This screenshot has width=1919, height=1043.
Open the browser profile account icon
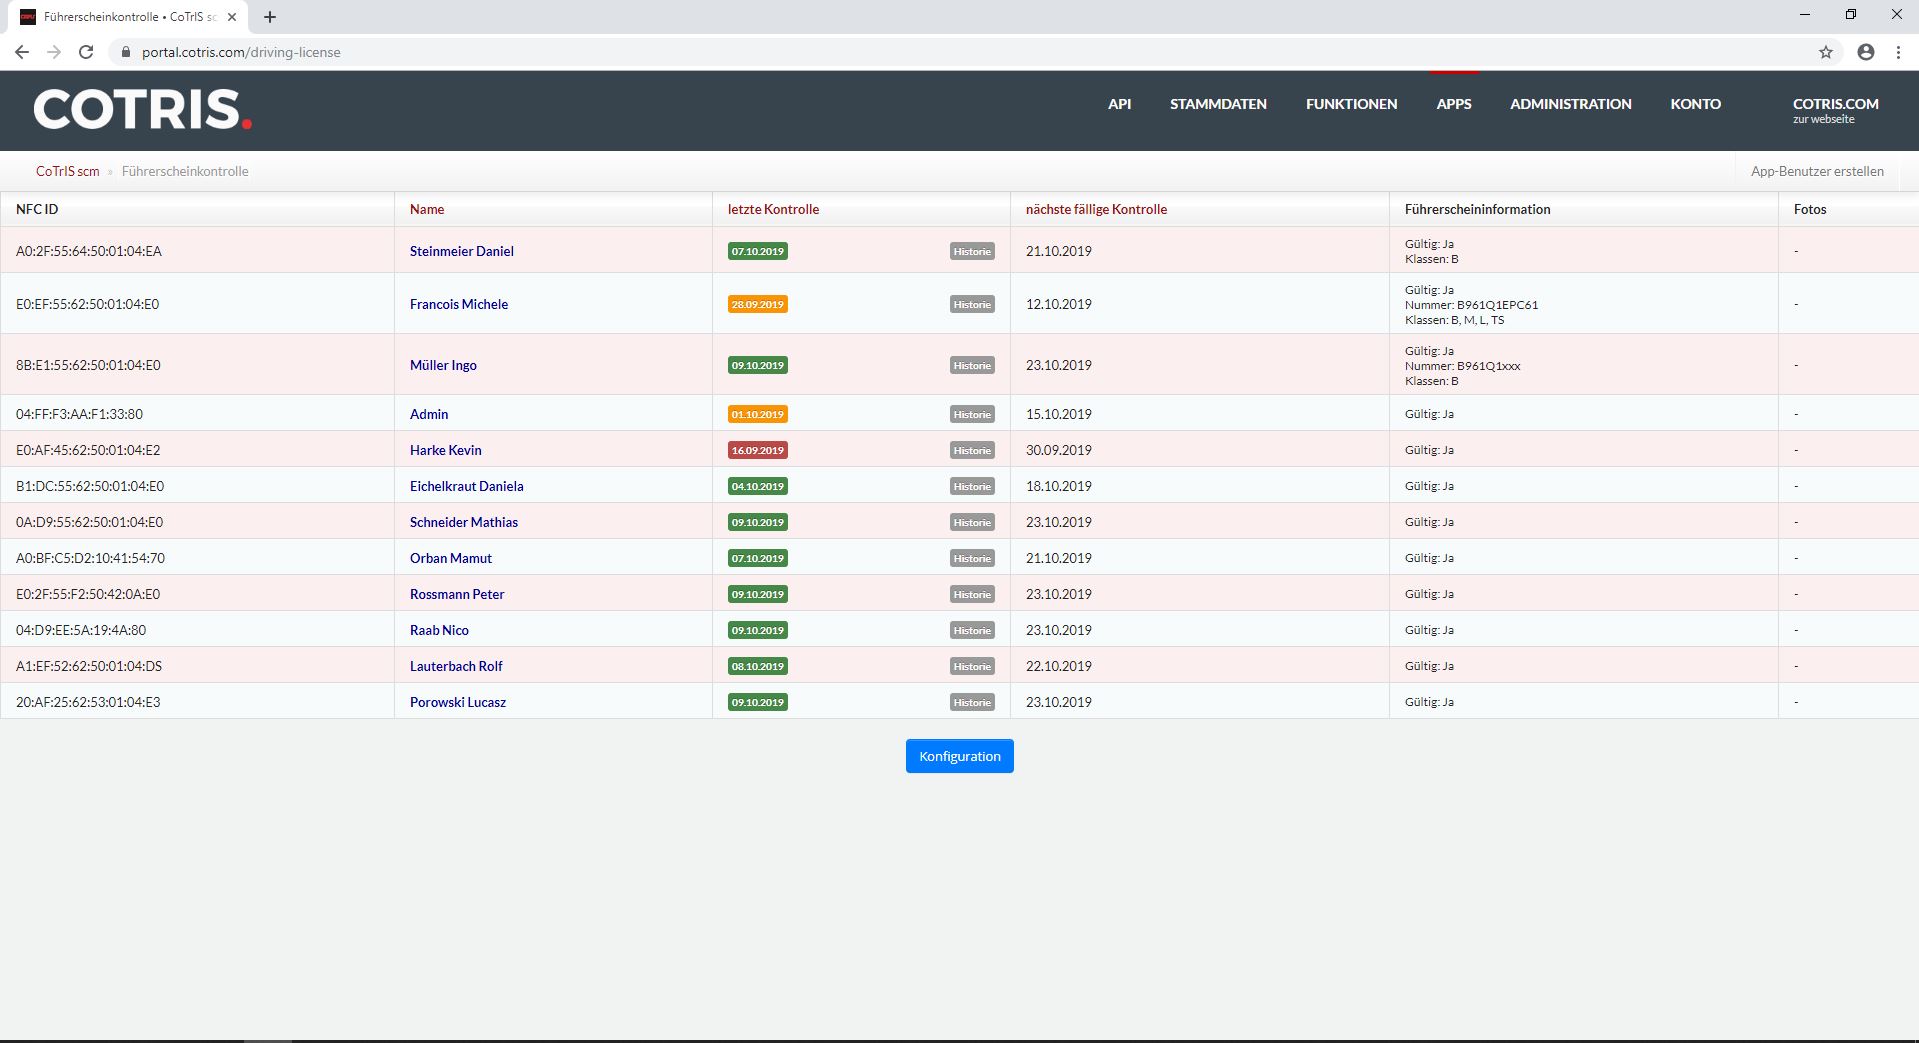pos(1865,52)
